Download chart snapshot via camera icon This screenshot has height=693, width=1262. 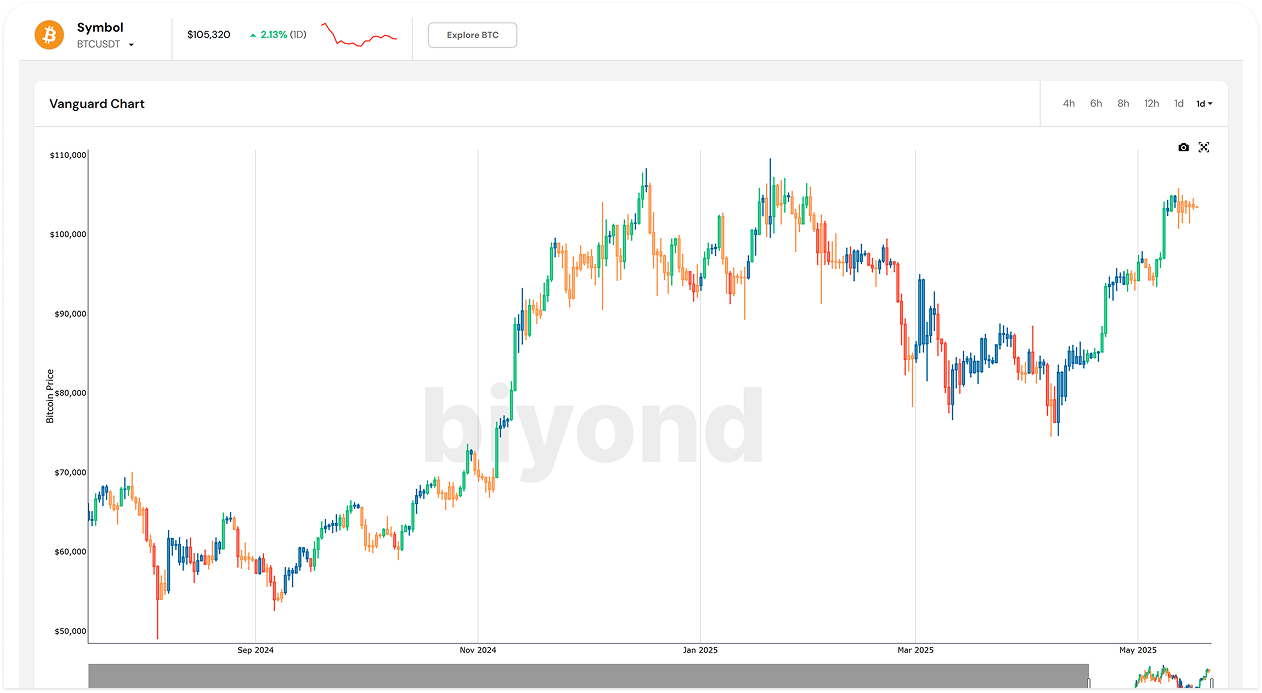[x=1184, y=147]
